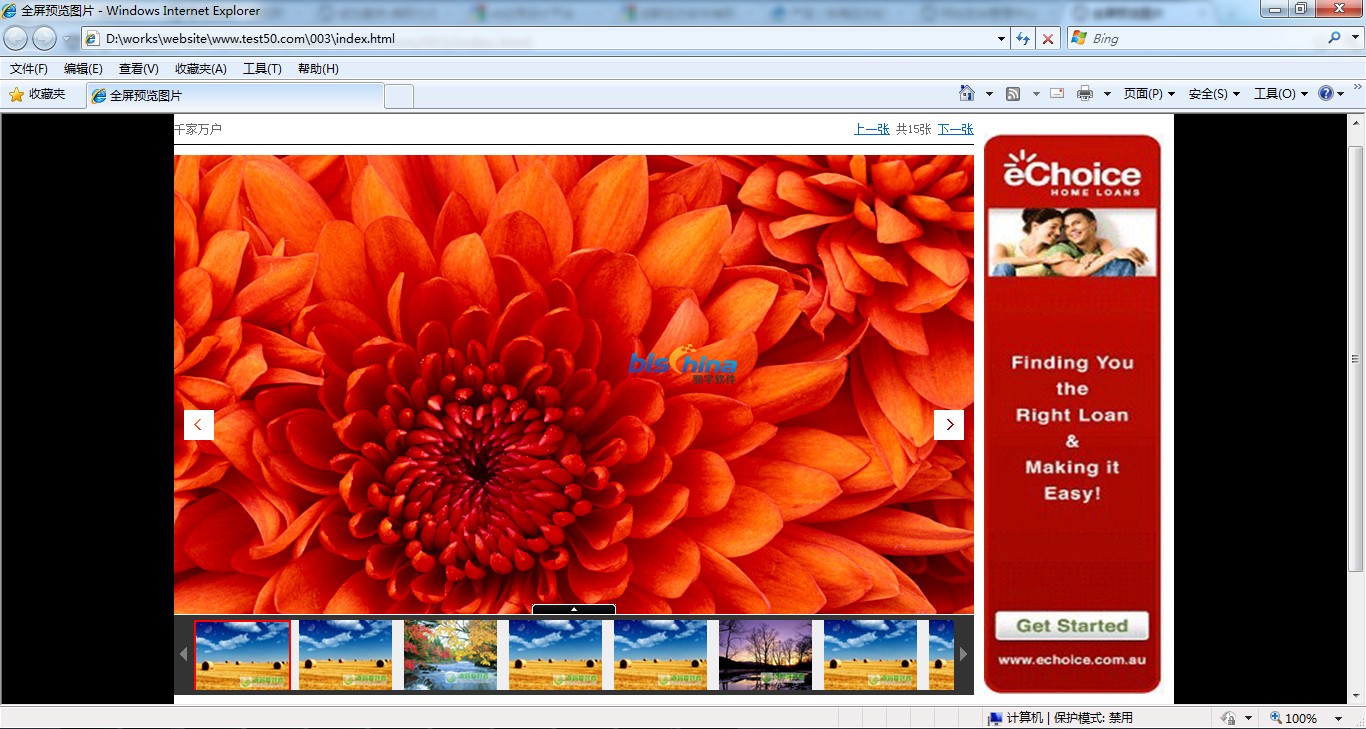Expand the Home button dropdown arrow
This screenshot has width=1366, height=729.
(x=989, y=94)
